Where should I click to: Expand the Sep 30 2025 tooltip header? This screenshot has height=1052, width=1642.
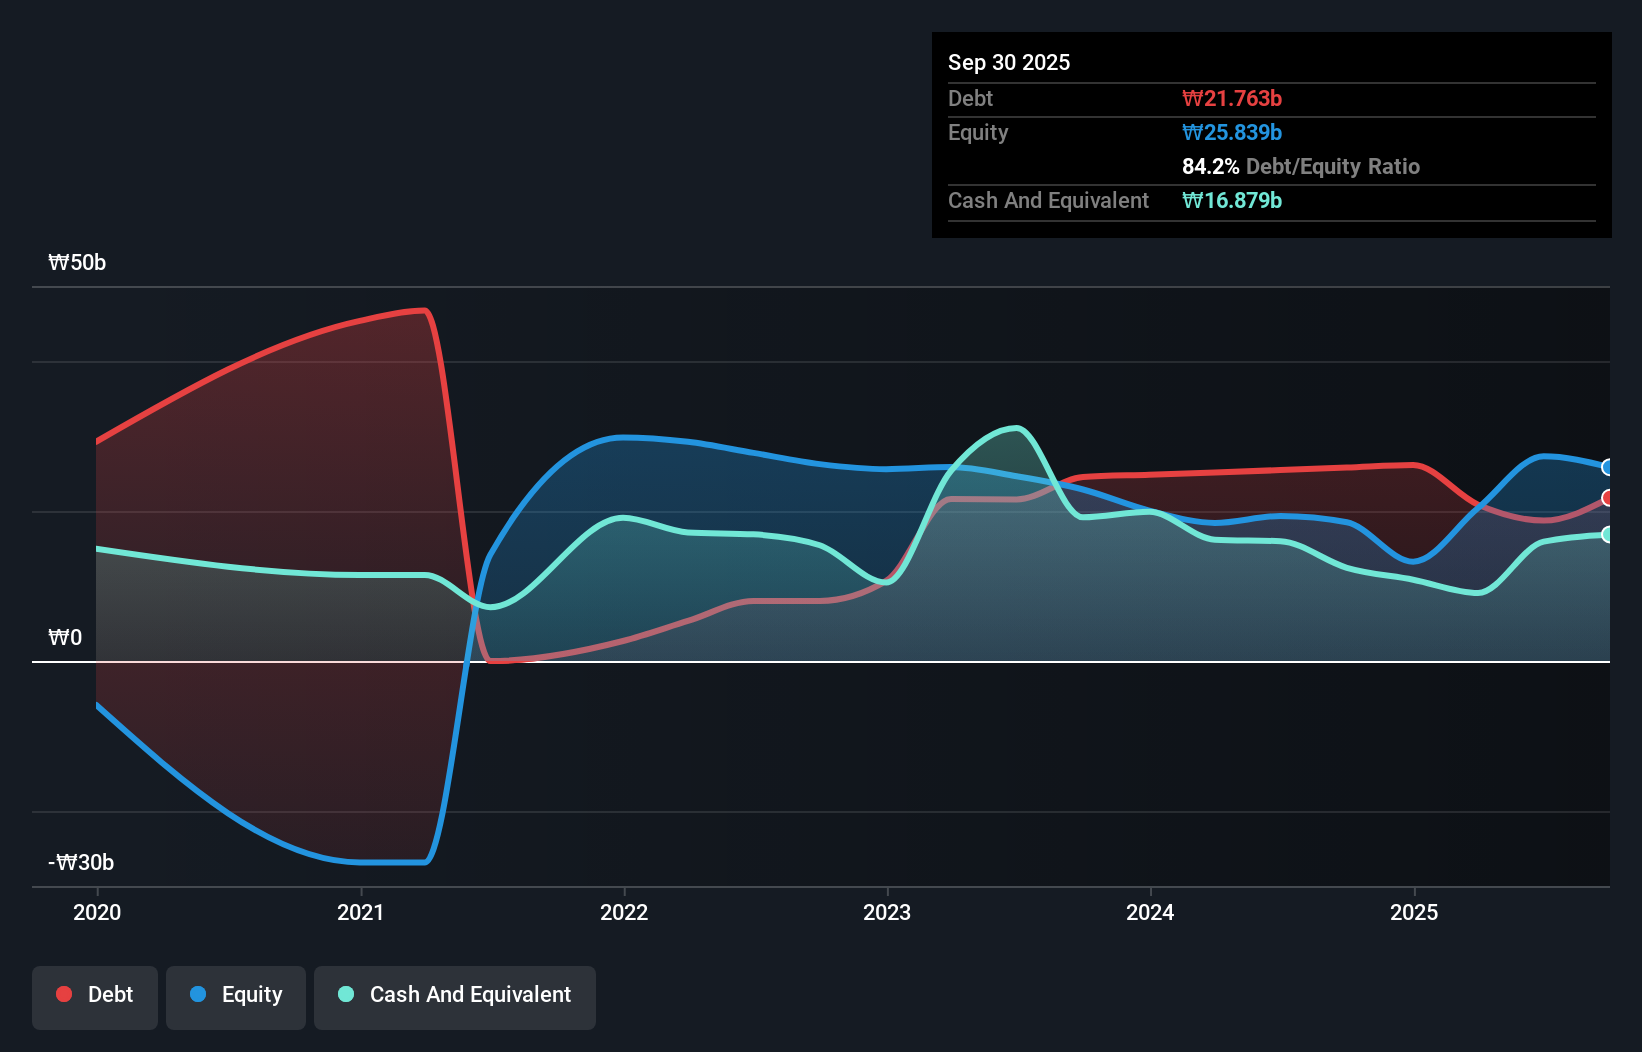tap(1009, 62)
